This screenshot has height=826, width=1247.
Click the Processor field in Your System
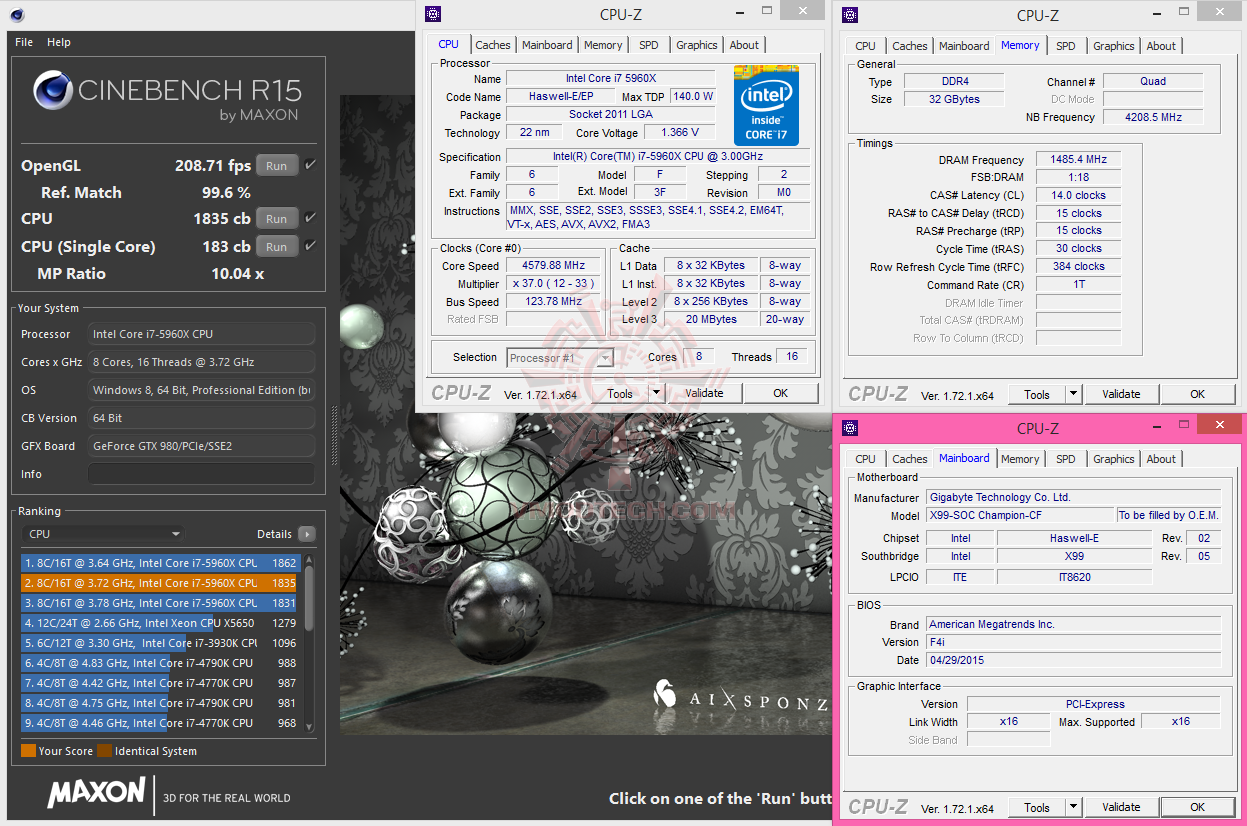click(x=201, y=334)
